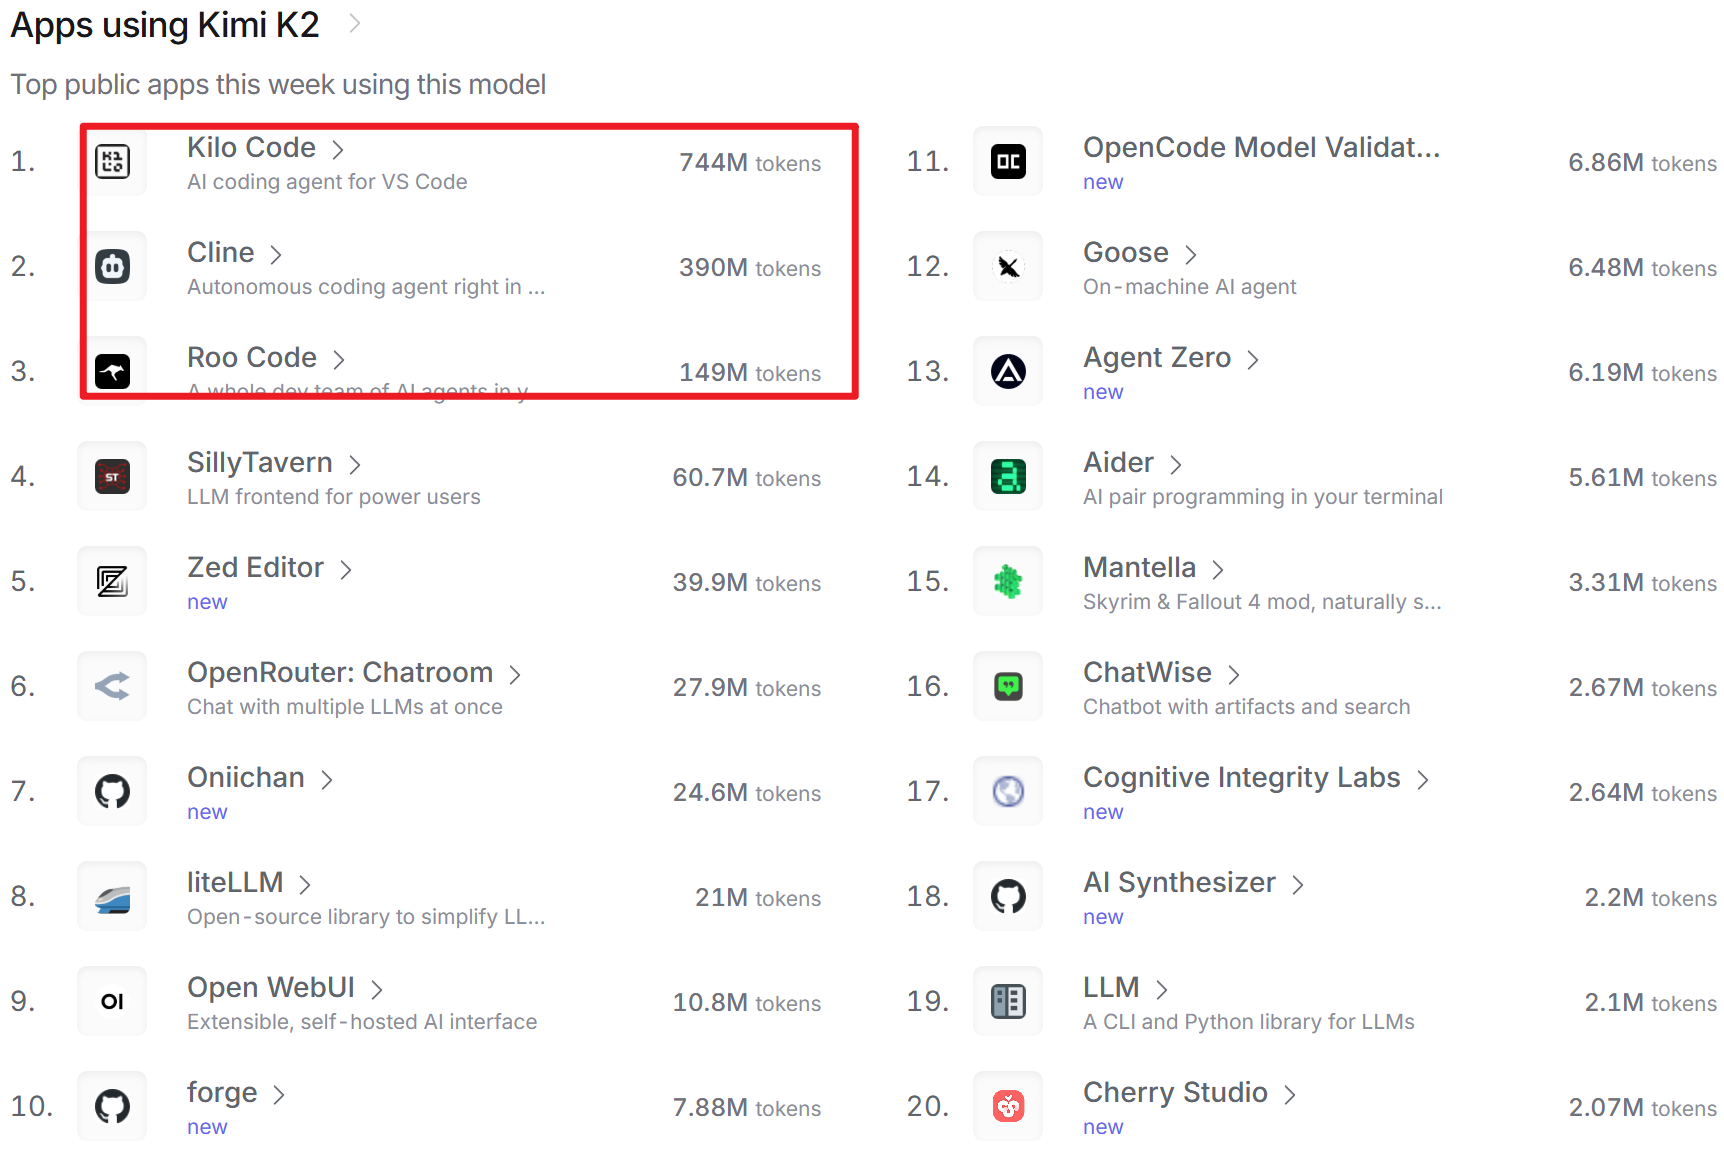Click the Open WebUI icon
The width and height of the screenshot is (1724, 1153).
click(x=112, y=1001)
